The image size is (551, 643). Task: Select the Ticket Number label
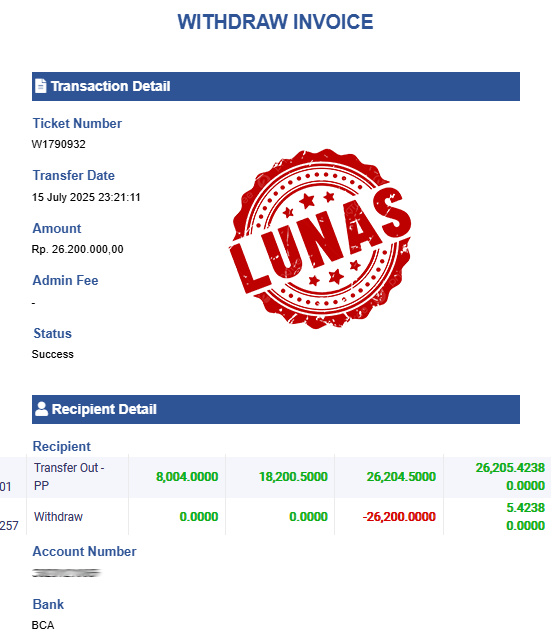click(77, 123)
